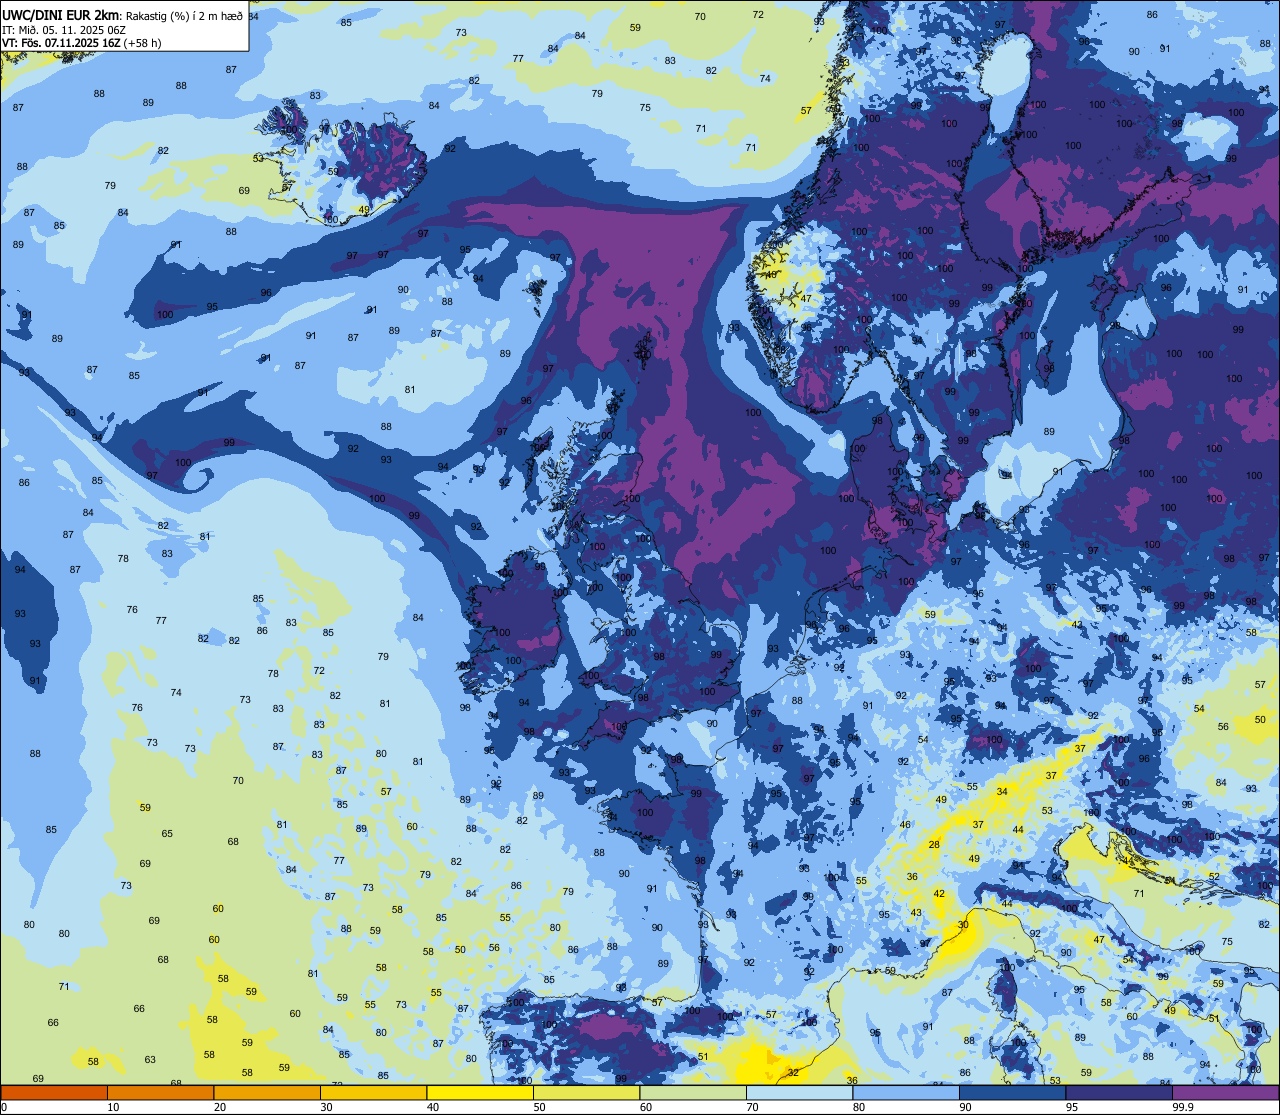Click the UWC/DINI EUR 2km title text
This screenshot has height=1115, width=1280.
(x=61, y=15)
